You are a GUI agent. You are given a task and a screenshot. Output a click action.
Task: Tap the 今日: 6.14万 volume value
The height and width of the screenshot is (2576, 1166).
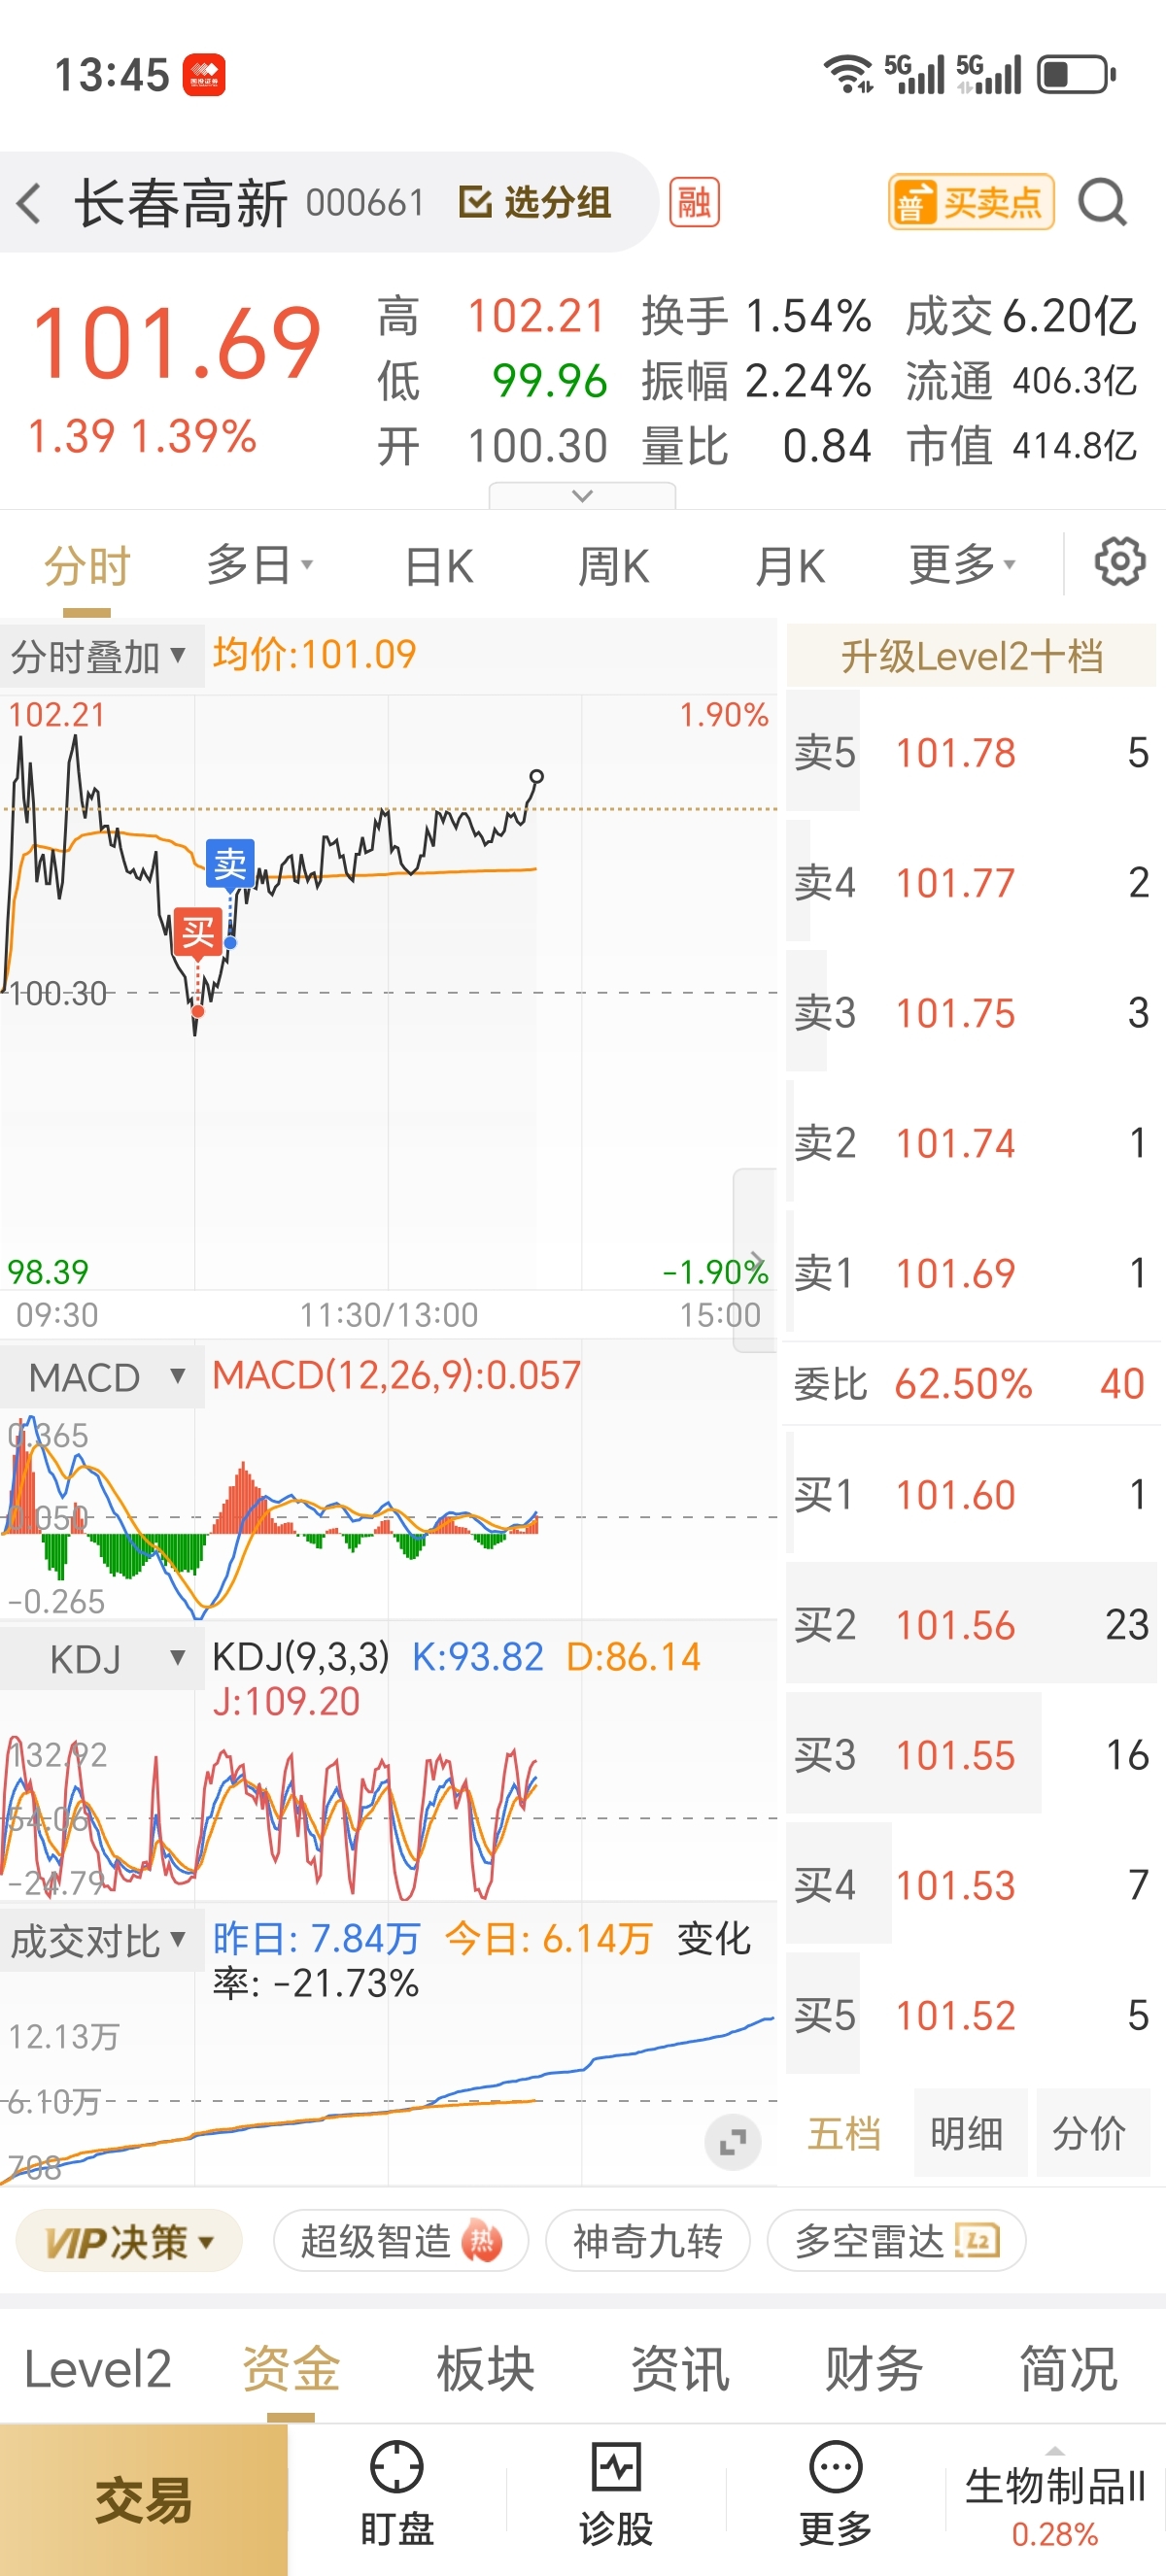548,1939
